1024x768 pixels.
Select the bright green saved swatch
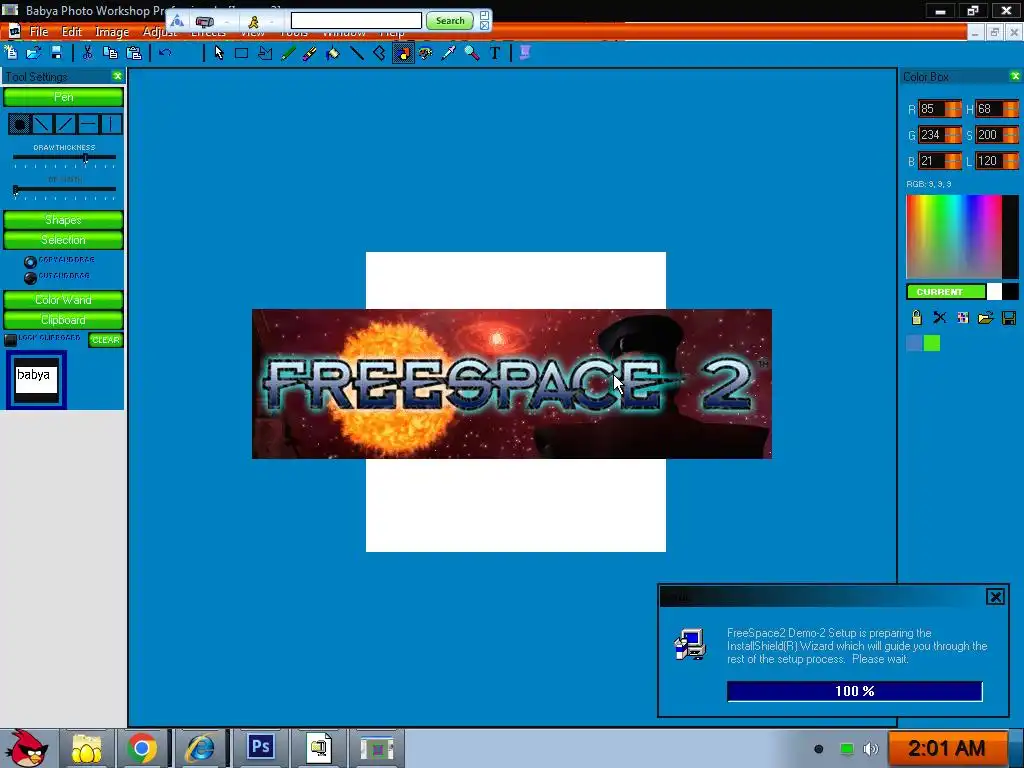(x=932, y=343)
